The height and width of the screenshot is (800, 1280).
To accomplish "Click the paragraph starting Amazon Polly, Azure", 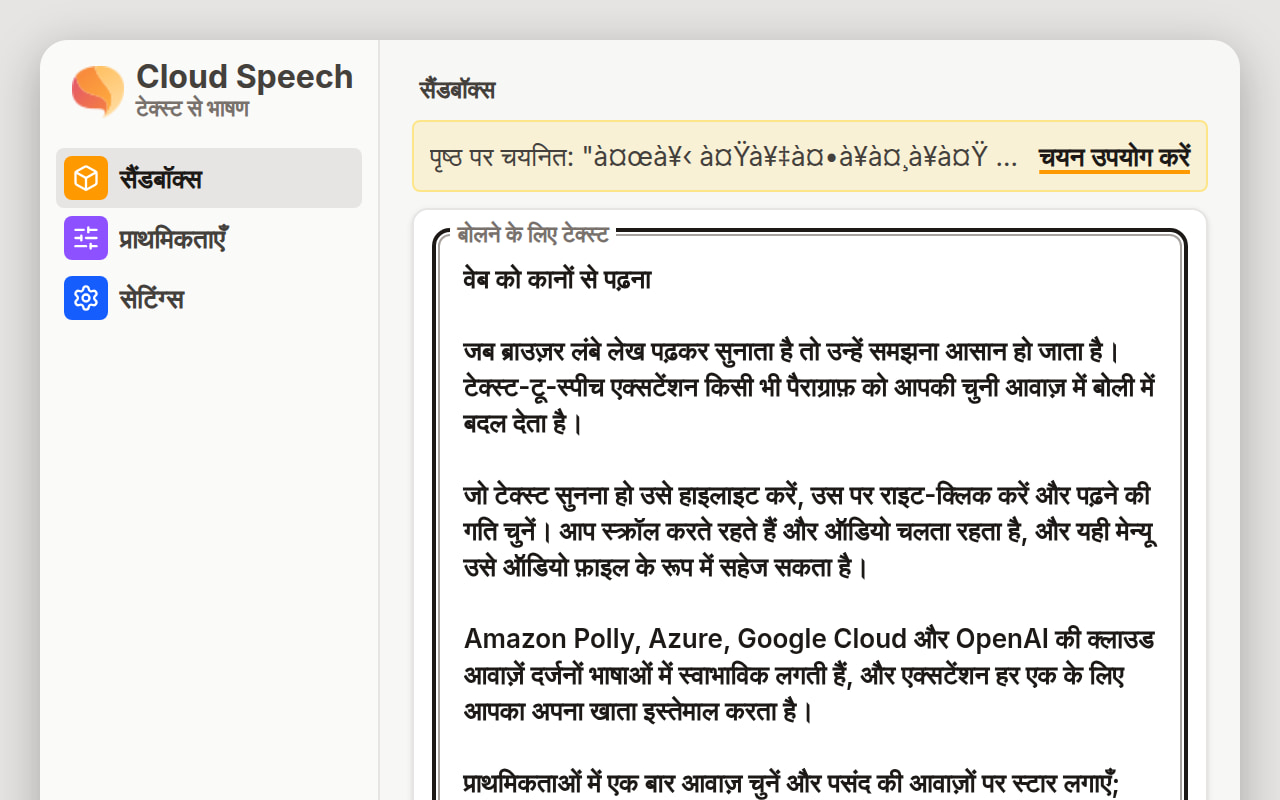I will click(810, 675).
